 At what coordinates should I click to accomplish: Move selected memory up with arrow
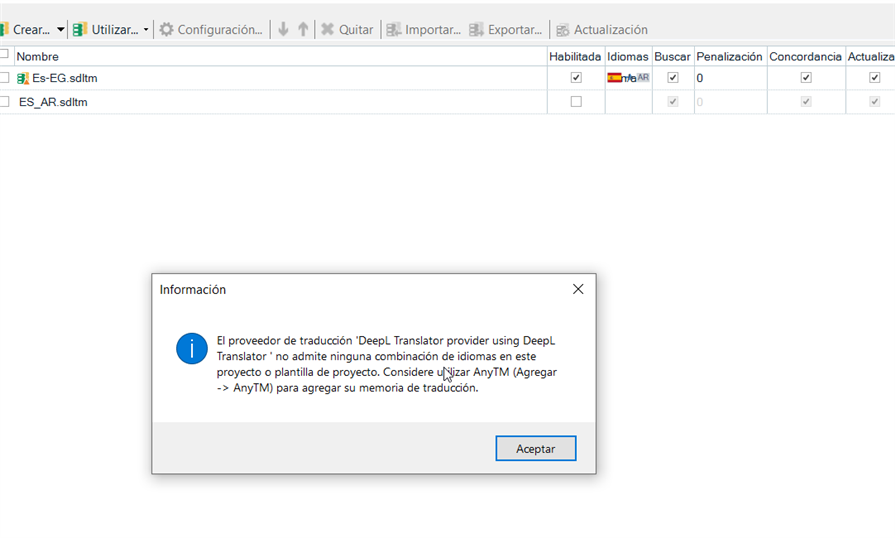[303, 29]
